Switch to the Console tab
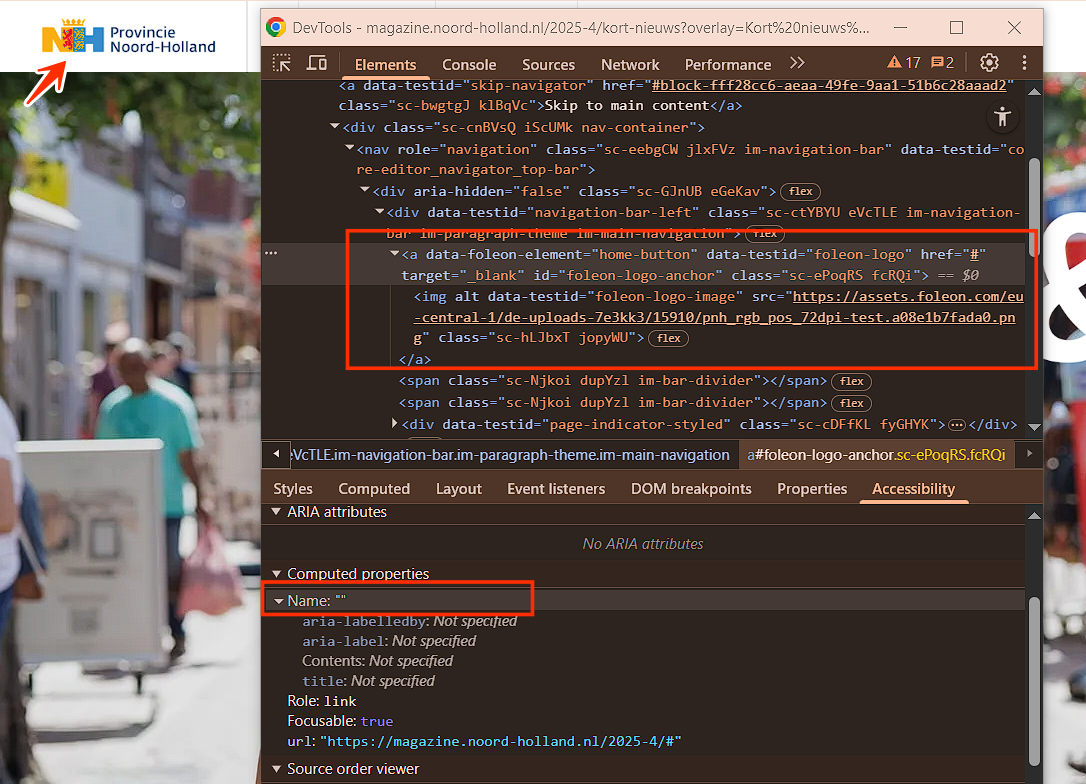This screenshot has height=784, width=1086. [469, 64]
